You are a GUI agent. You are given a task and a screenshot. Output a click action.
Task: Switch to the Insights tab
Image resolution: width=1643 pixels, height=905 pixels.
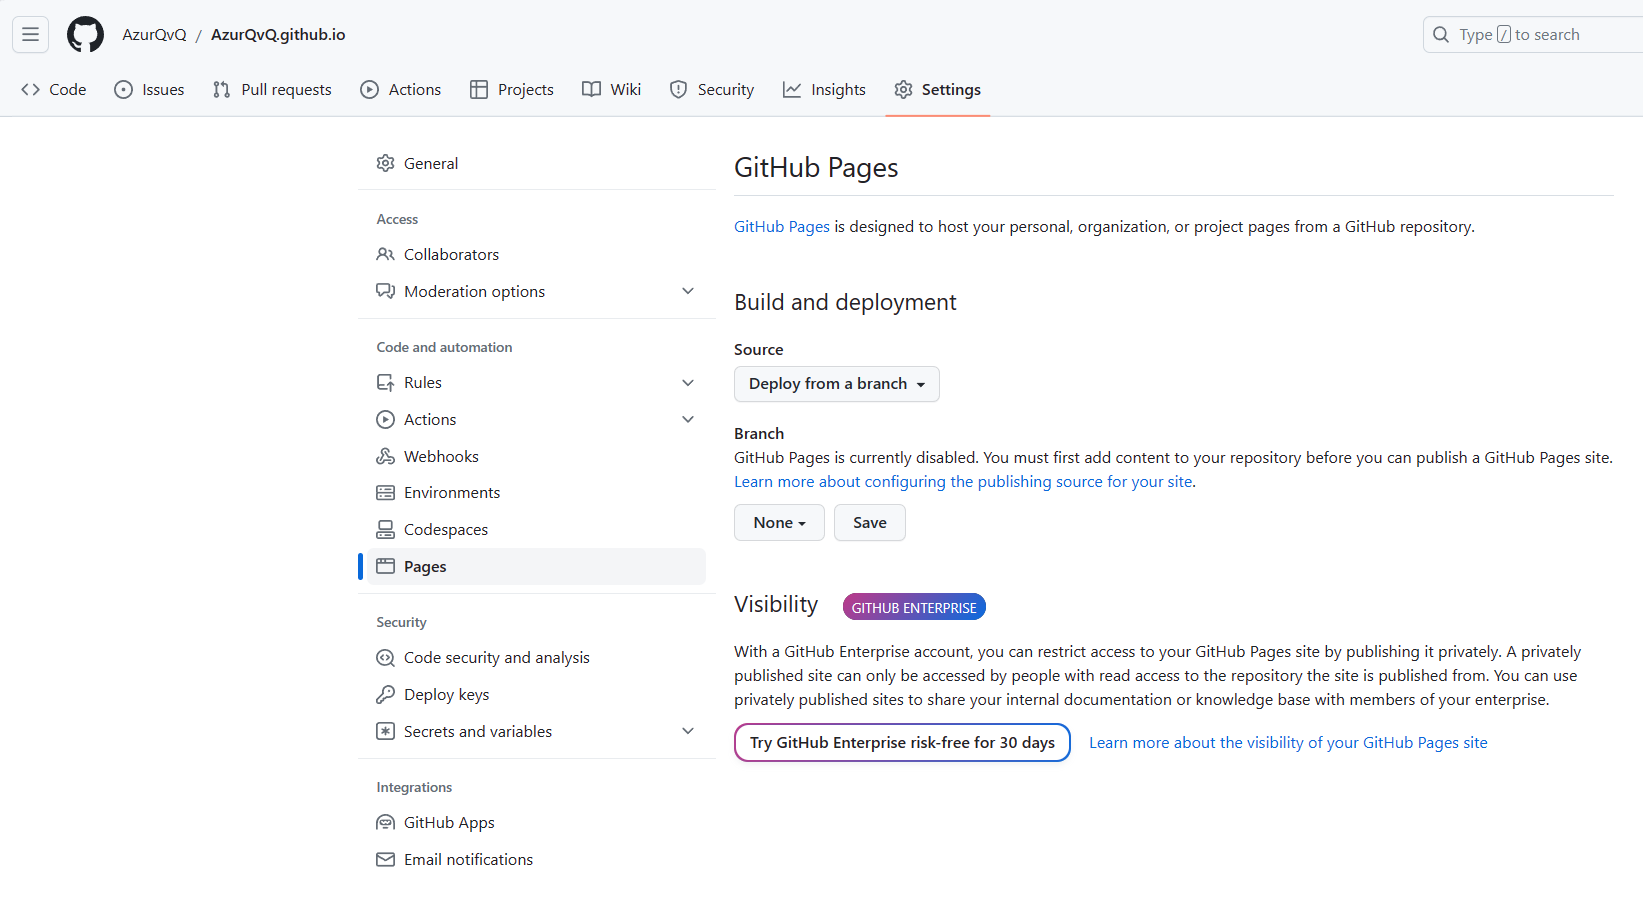(x=824, y=90)
